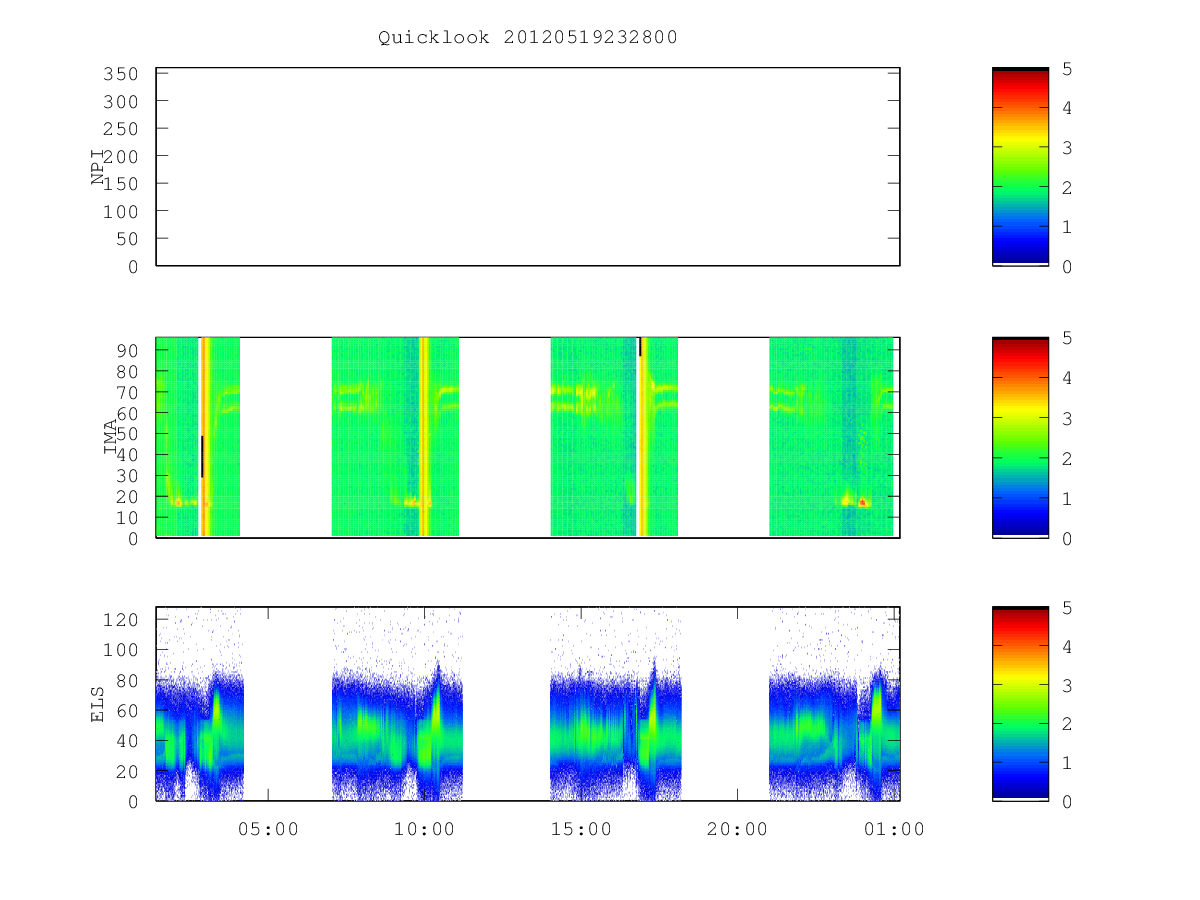Click the 300 tick on NPI axis

pyautogui.click(x=123, y=102)
